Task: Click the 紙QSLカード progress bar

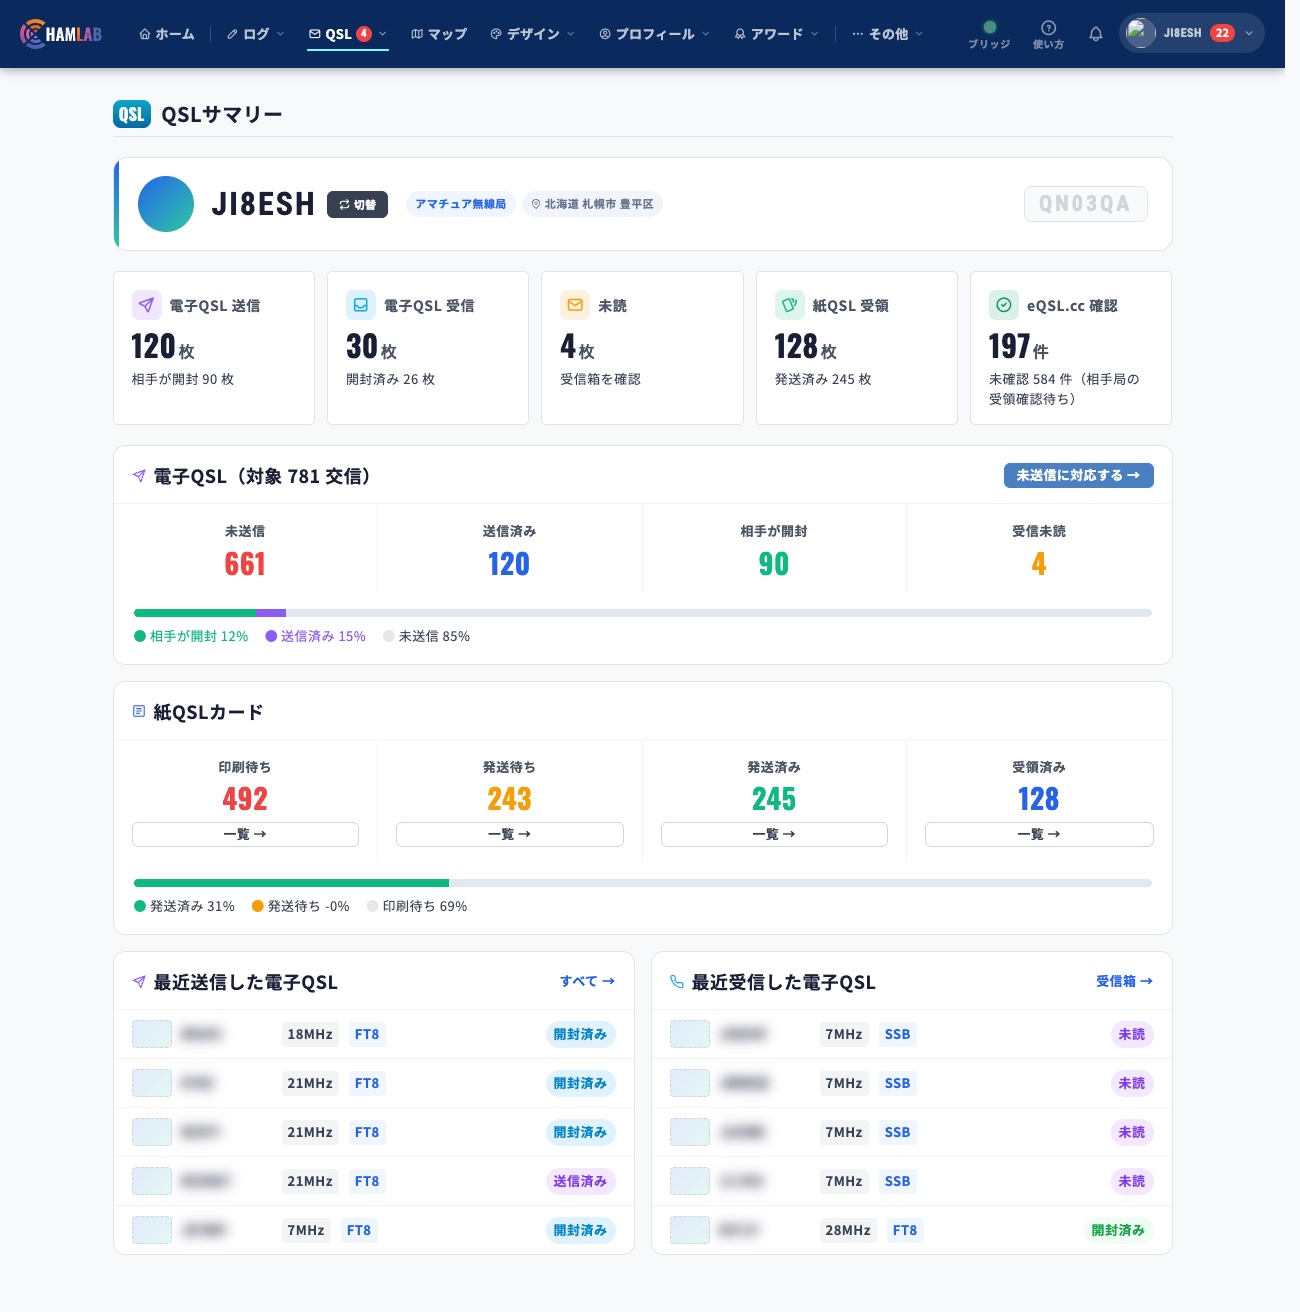Action: coord(643,883)
